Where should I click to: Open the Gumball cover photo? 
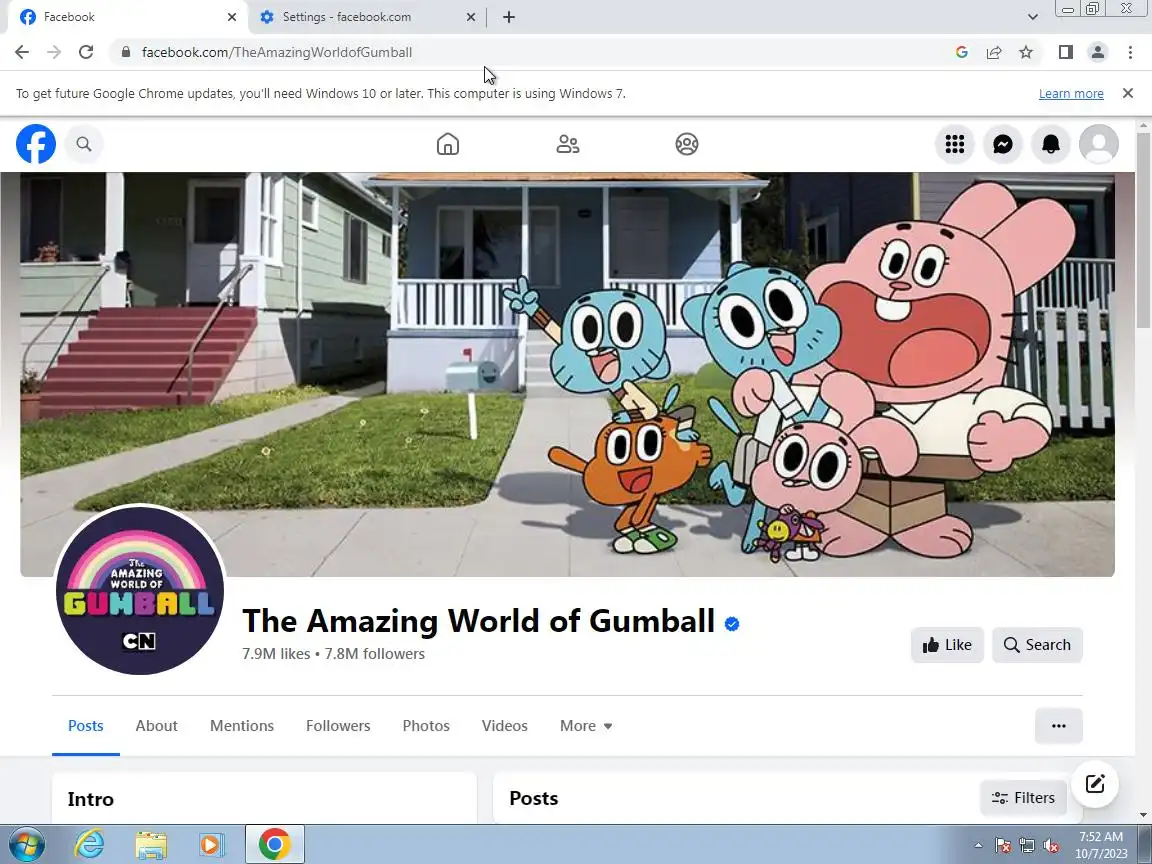567,374
